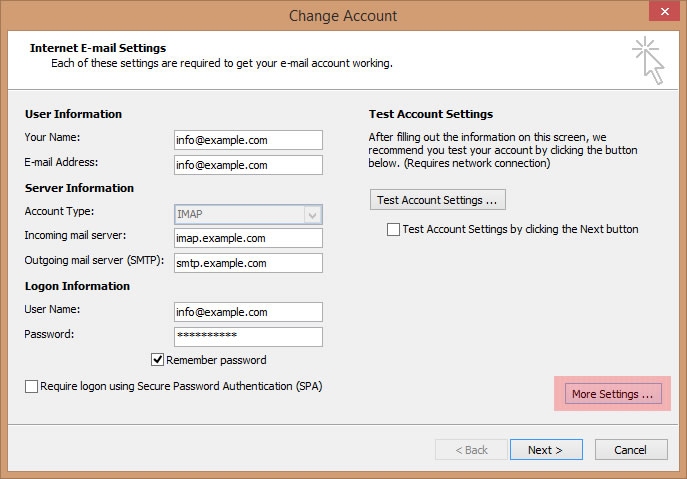This screenshot has width=687, height=479.
Task: Enable Require logon using Secure Password Authentication
Action: [31, 386]
